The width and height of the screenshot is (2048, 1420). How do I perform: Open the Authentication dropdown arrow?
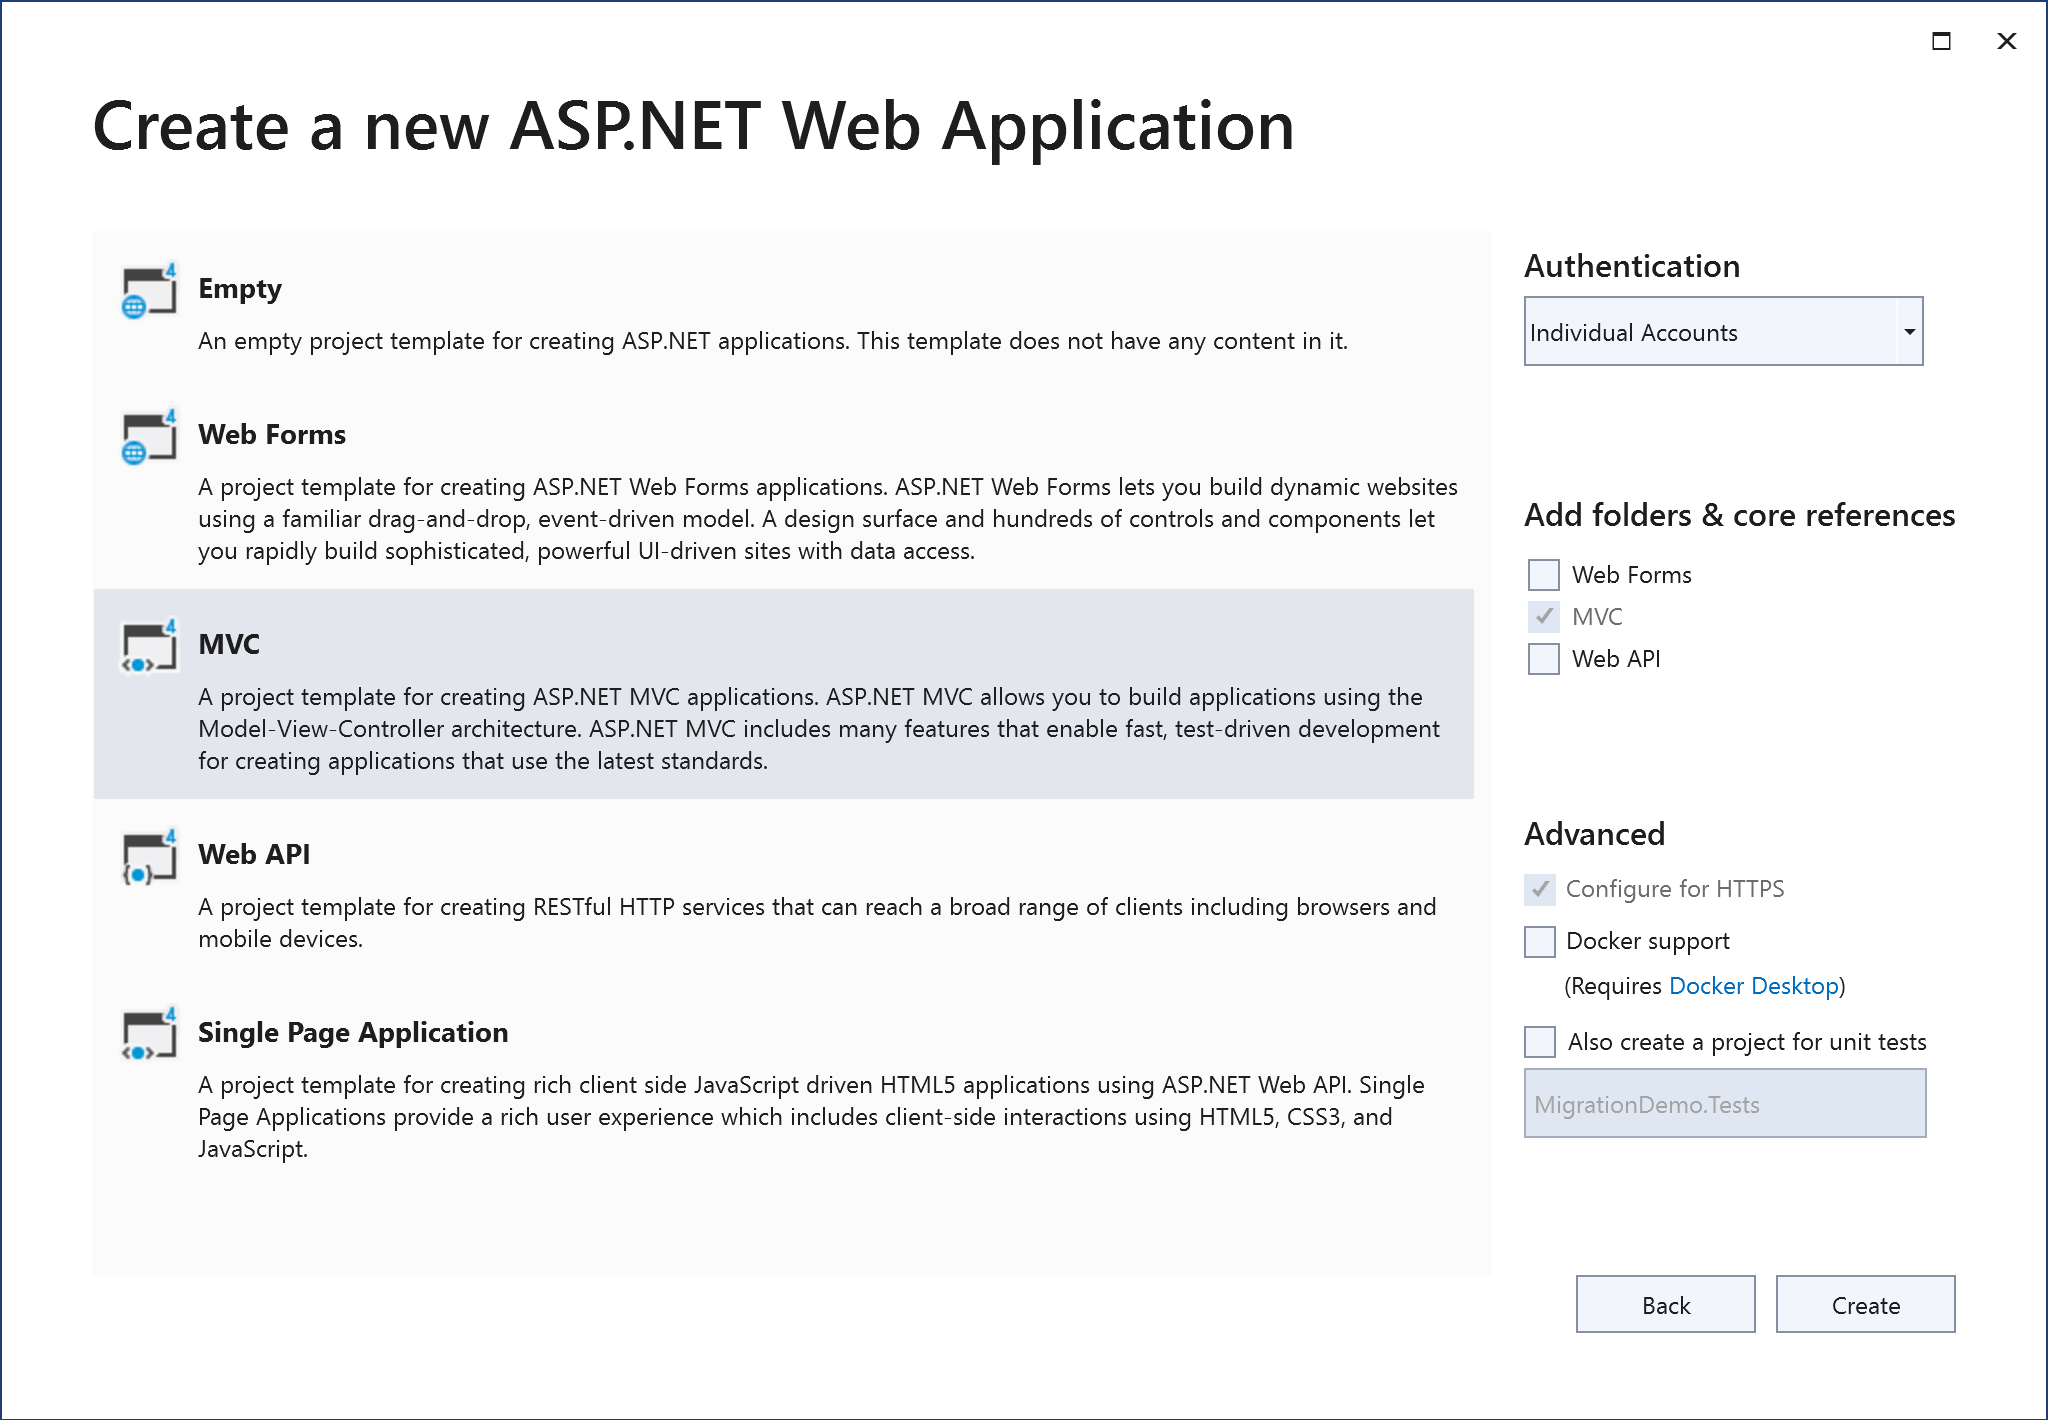pyautogui.click(x=1909, y=332)
